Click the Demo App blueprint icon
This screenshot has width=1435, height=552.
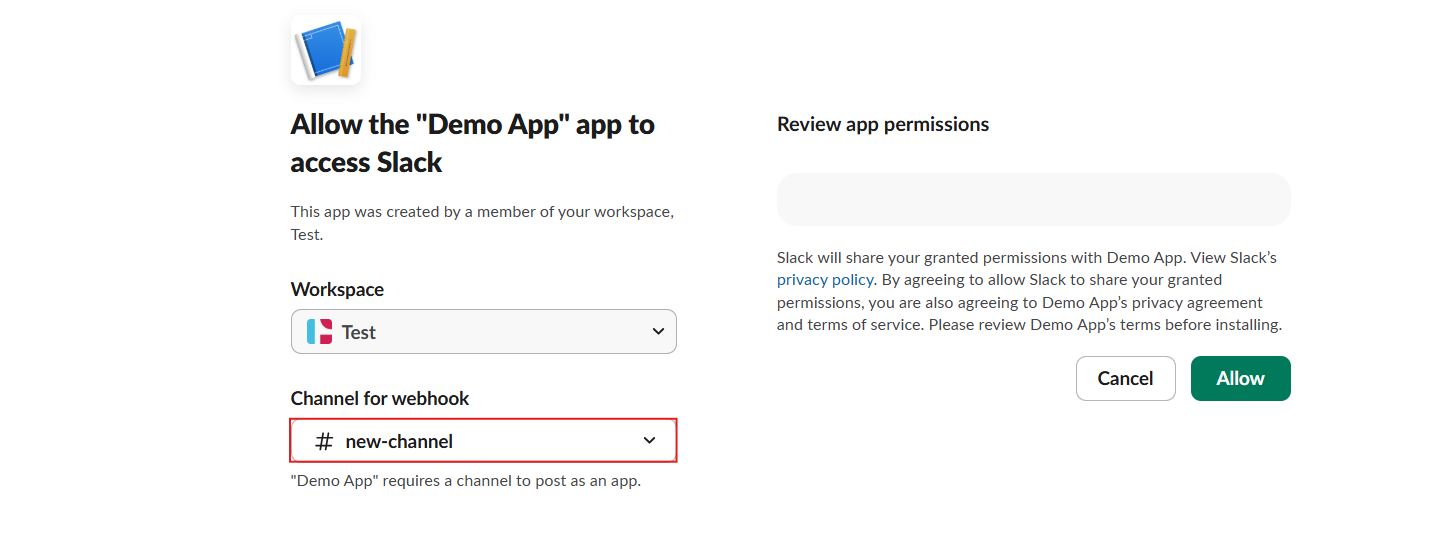325,50
